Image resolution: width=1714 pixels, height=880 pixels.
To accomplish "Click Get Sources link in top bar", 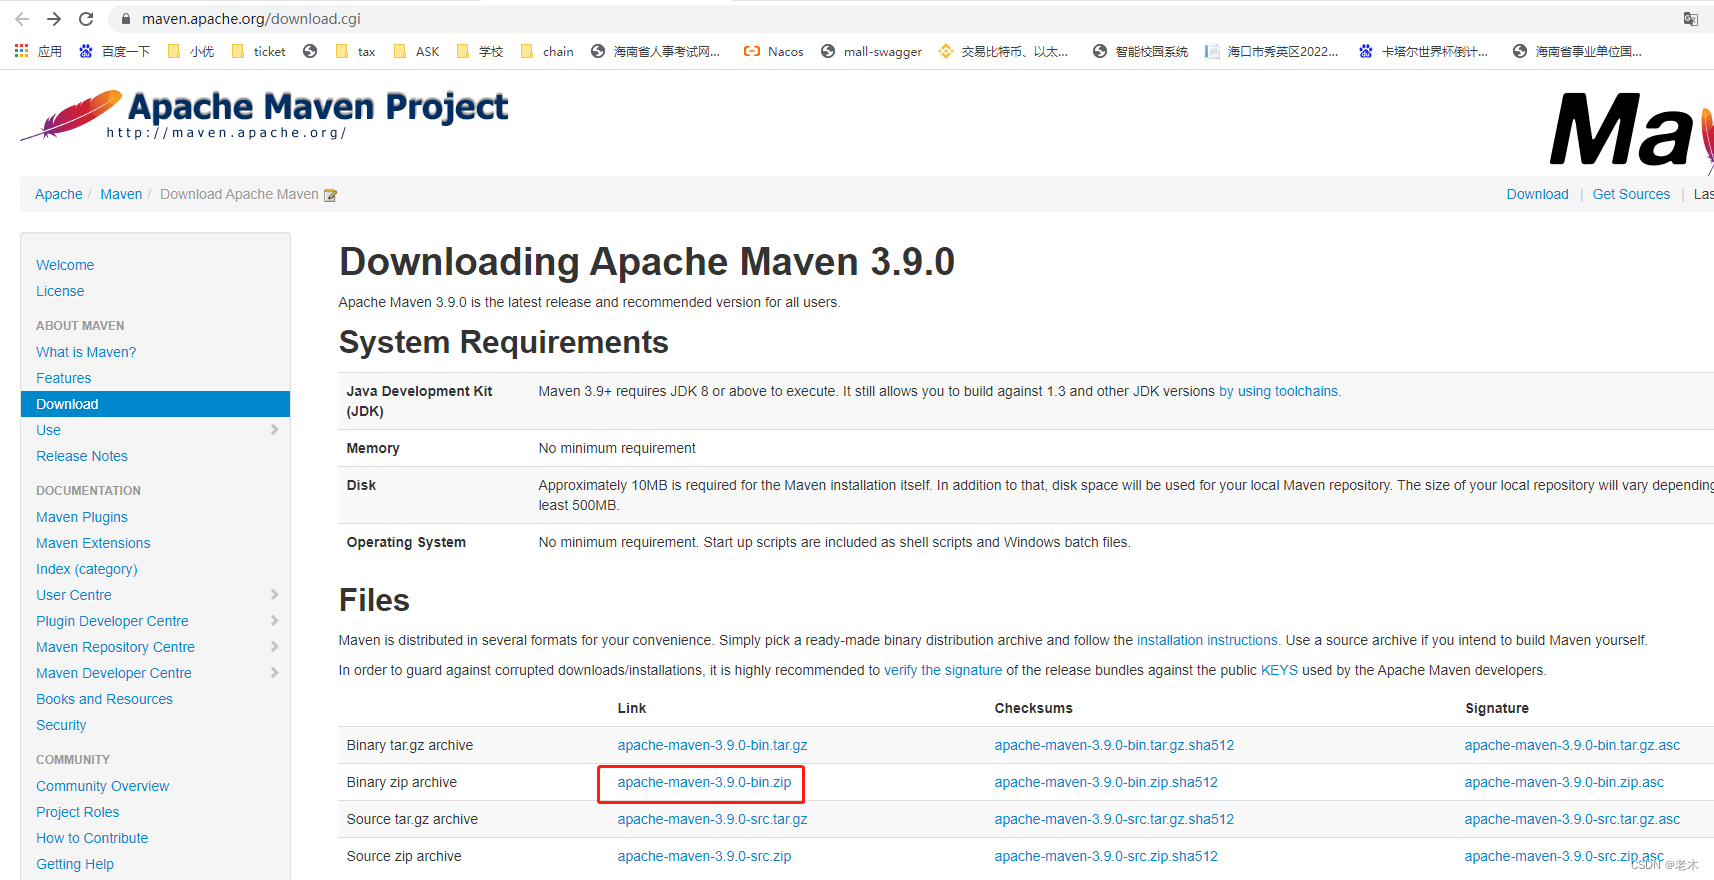I will (x=1631, y=194).
